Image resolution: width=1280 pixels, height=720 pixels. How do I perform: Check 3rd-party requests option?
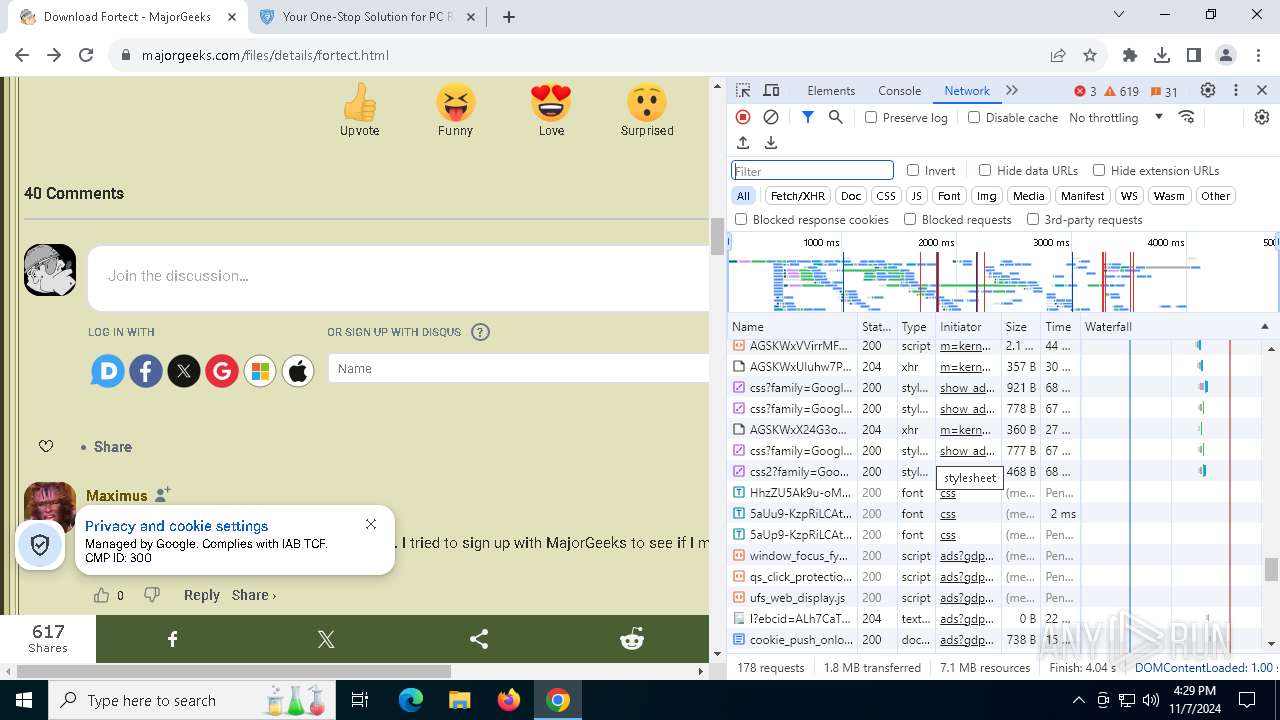pos(1033,219)
